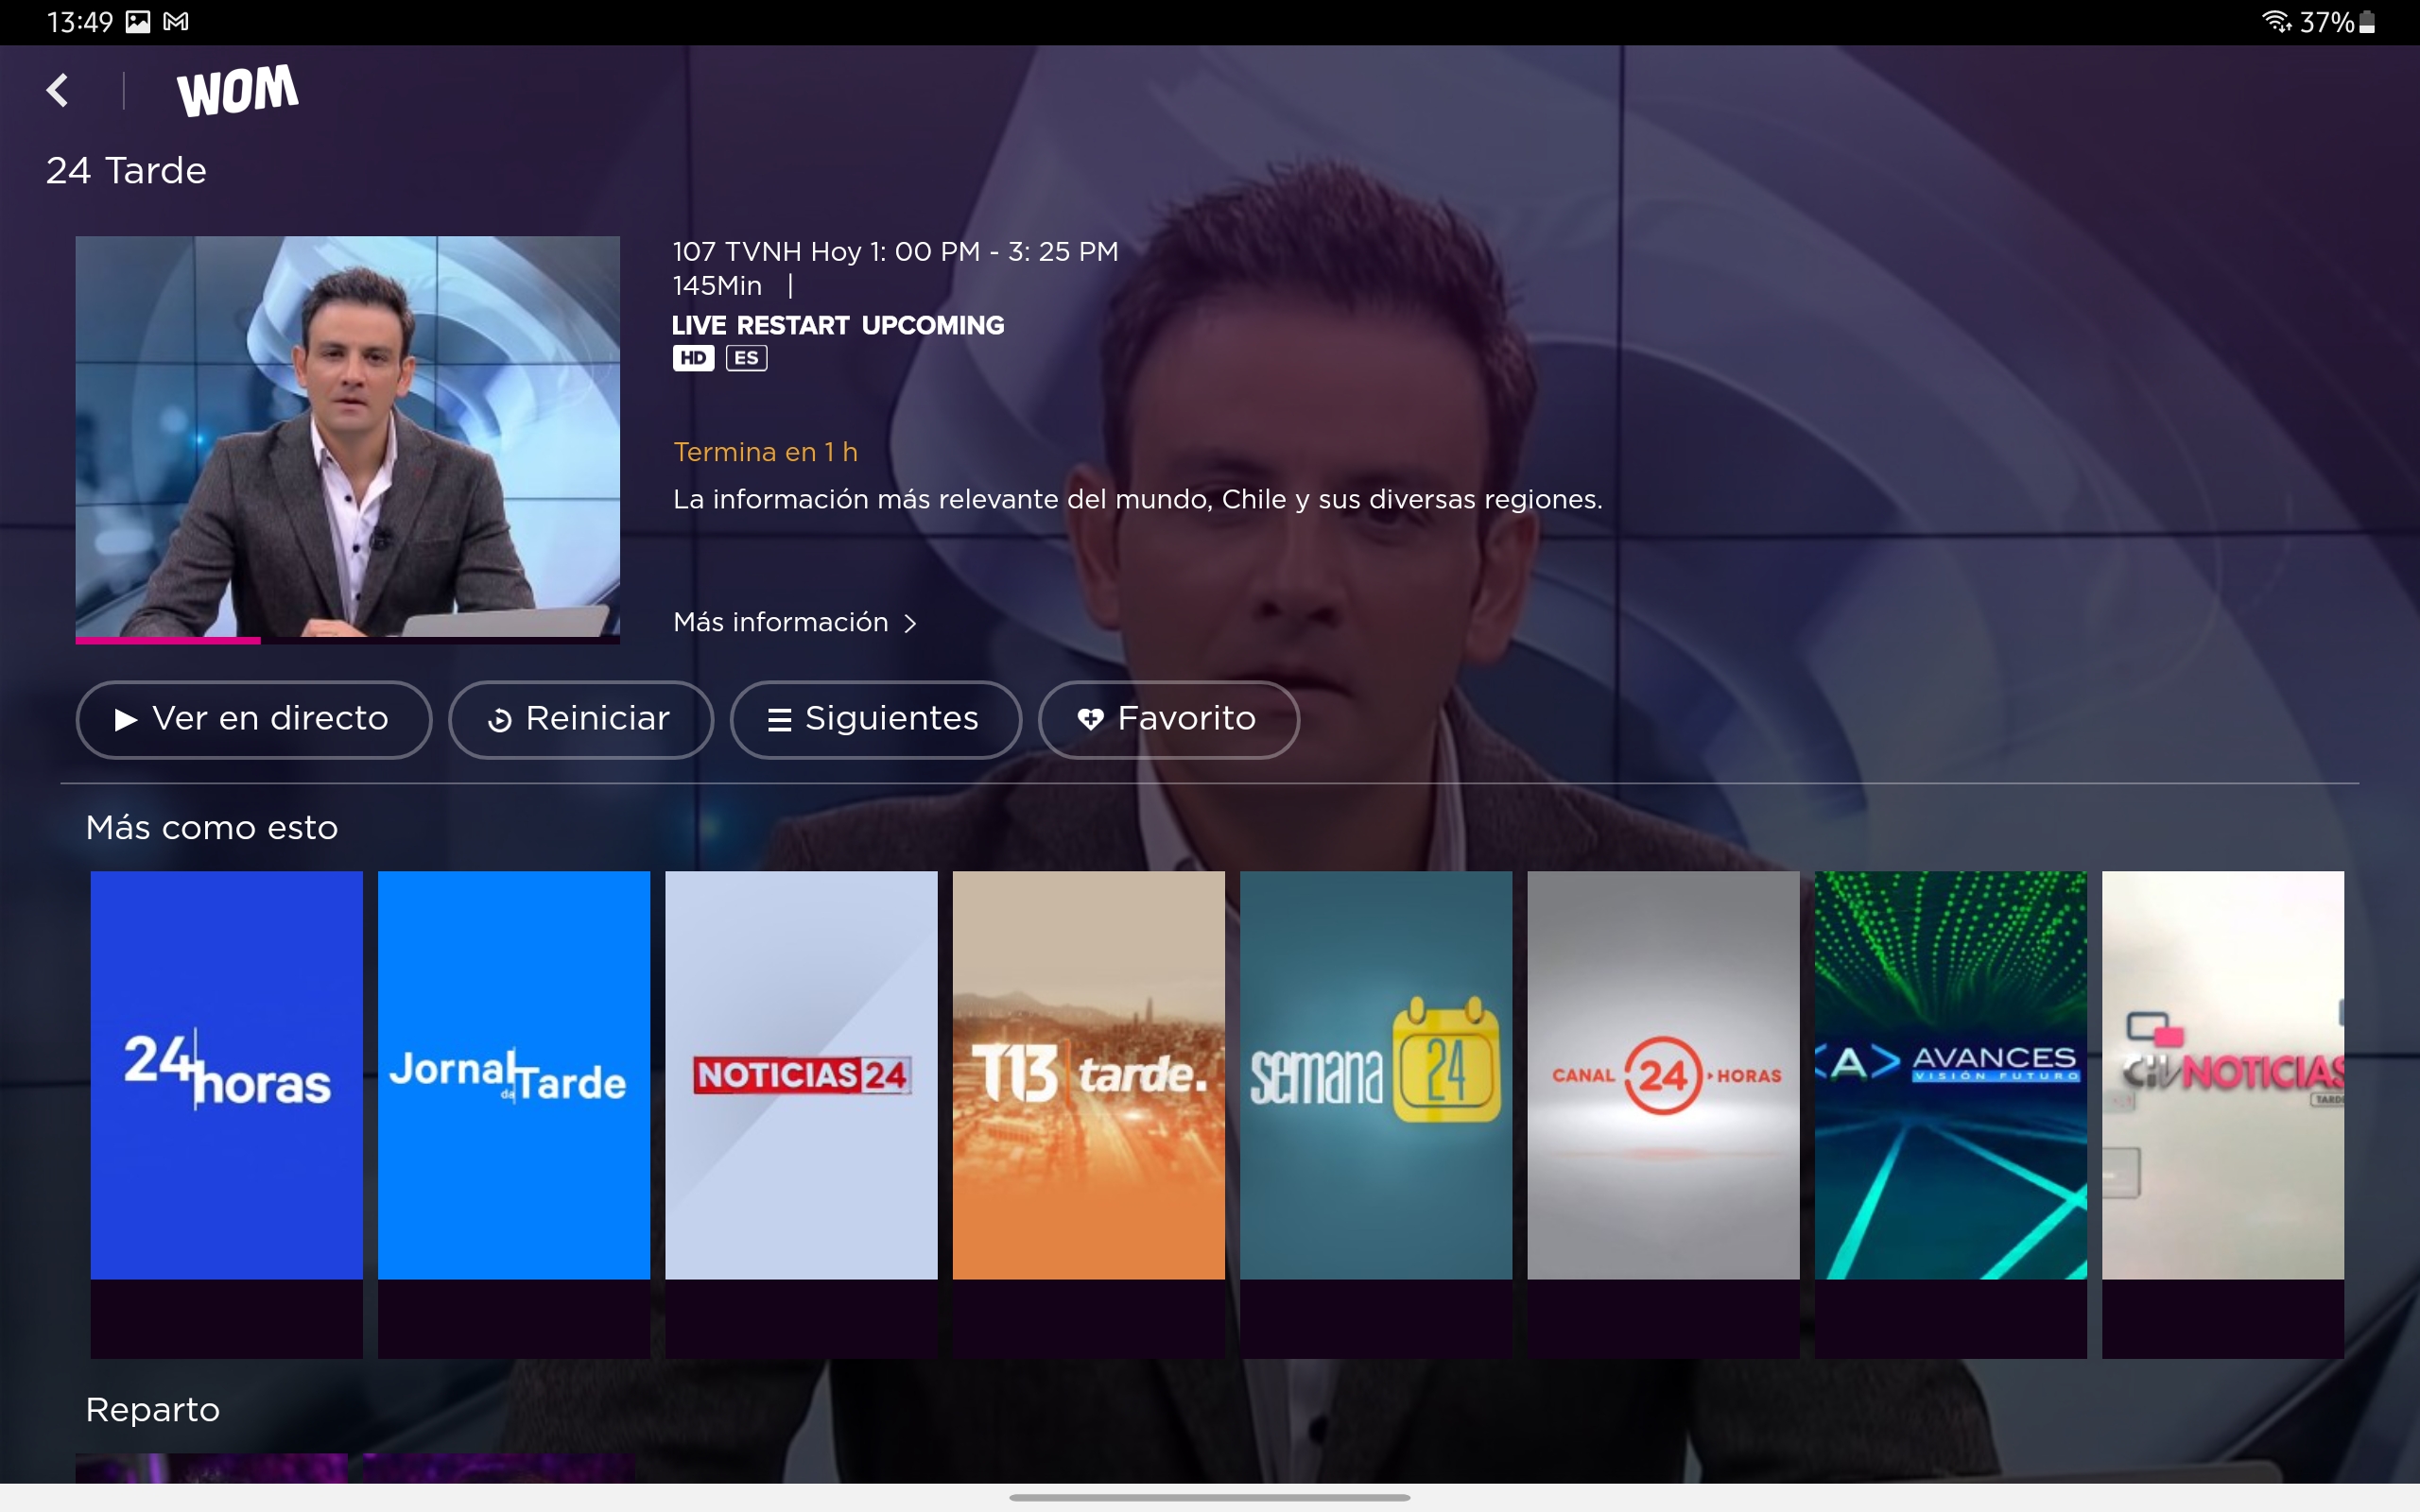Select the Jornal da Tarde tile

[514, 1075]
